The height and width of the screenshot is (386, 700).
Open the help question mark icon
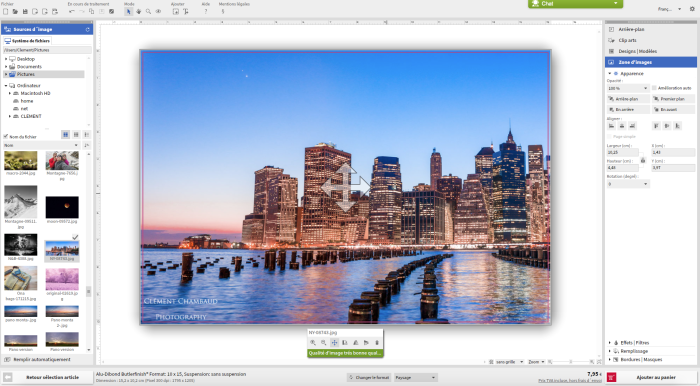[x=205, y=12]
